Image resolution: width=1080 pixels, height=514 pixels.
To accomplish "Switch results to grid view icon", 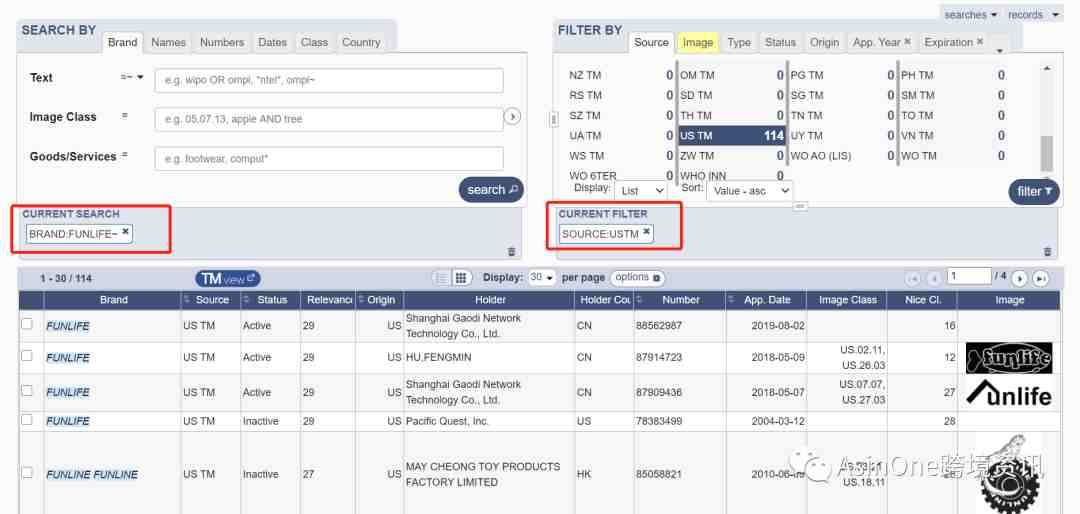I will [x=461, y=278].
